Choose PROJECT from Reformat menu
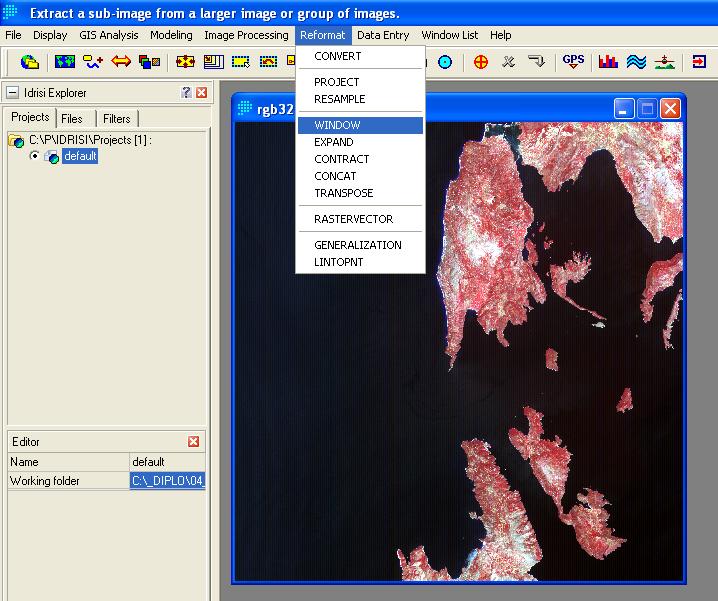Image resolution: width=718 pixels, height=601 pixels. pyautogui.click(x=360, y=82)
